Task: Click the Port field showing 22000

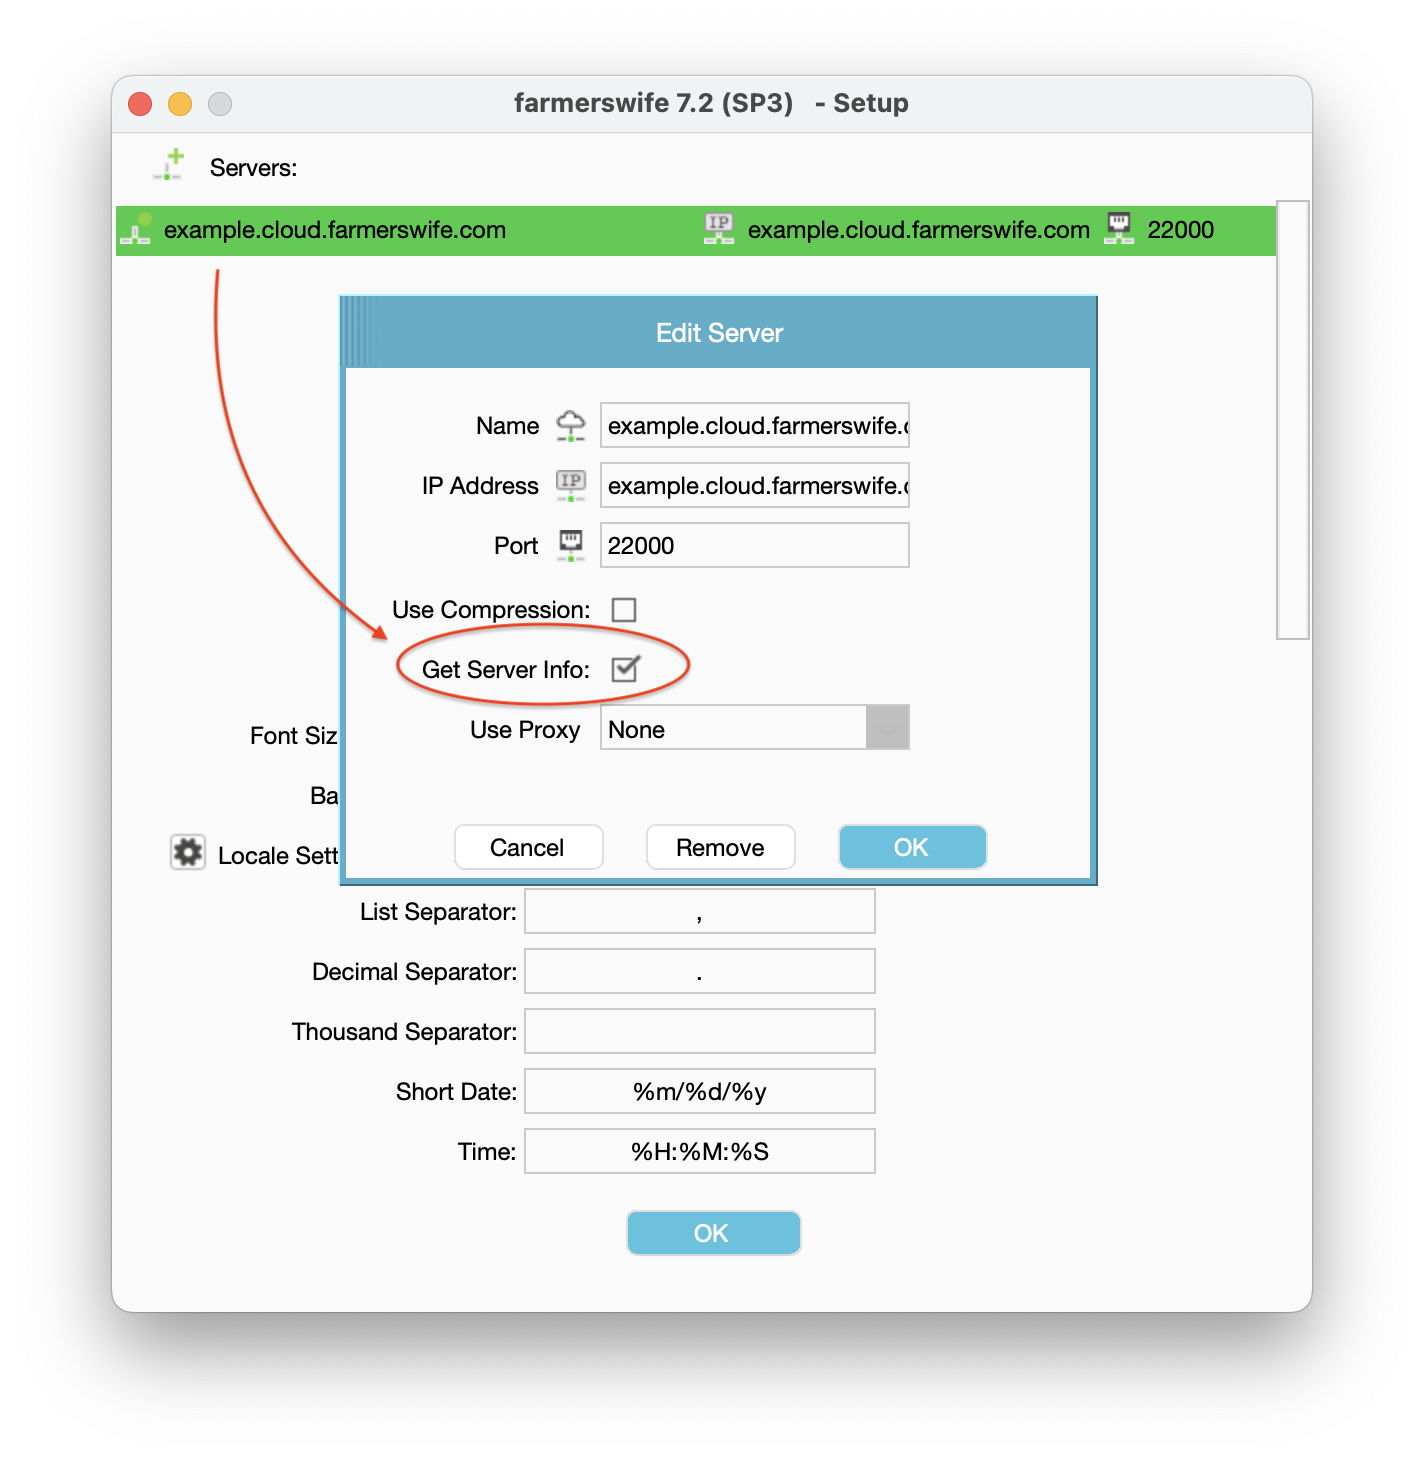Action: 755,545
